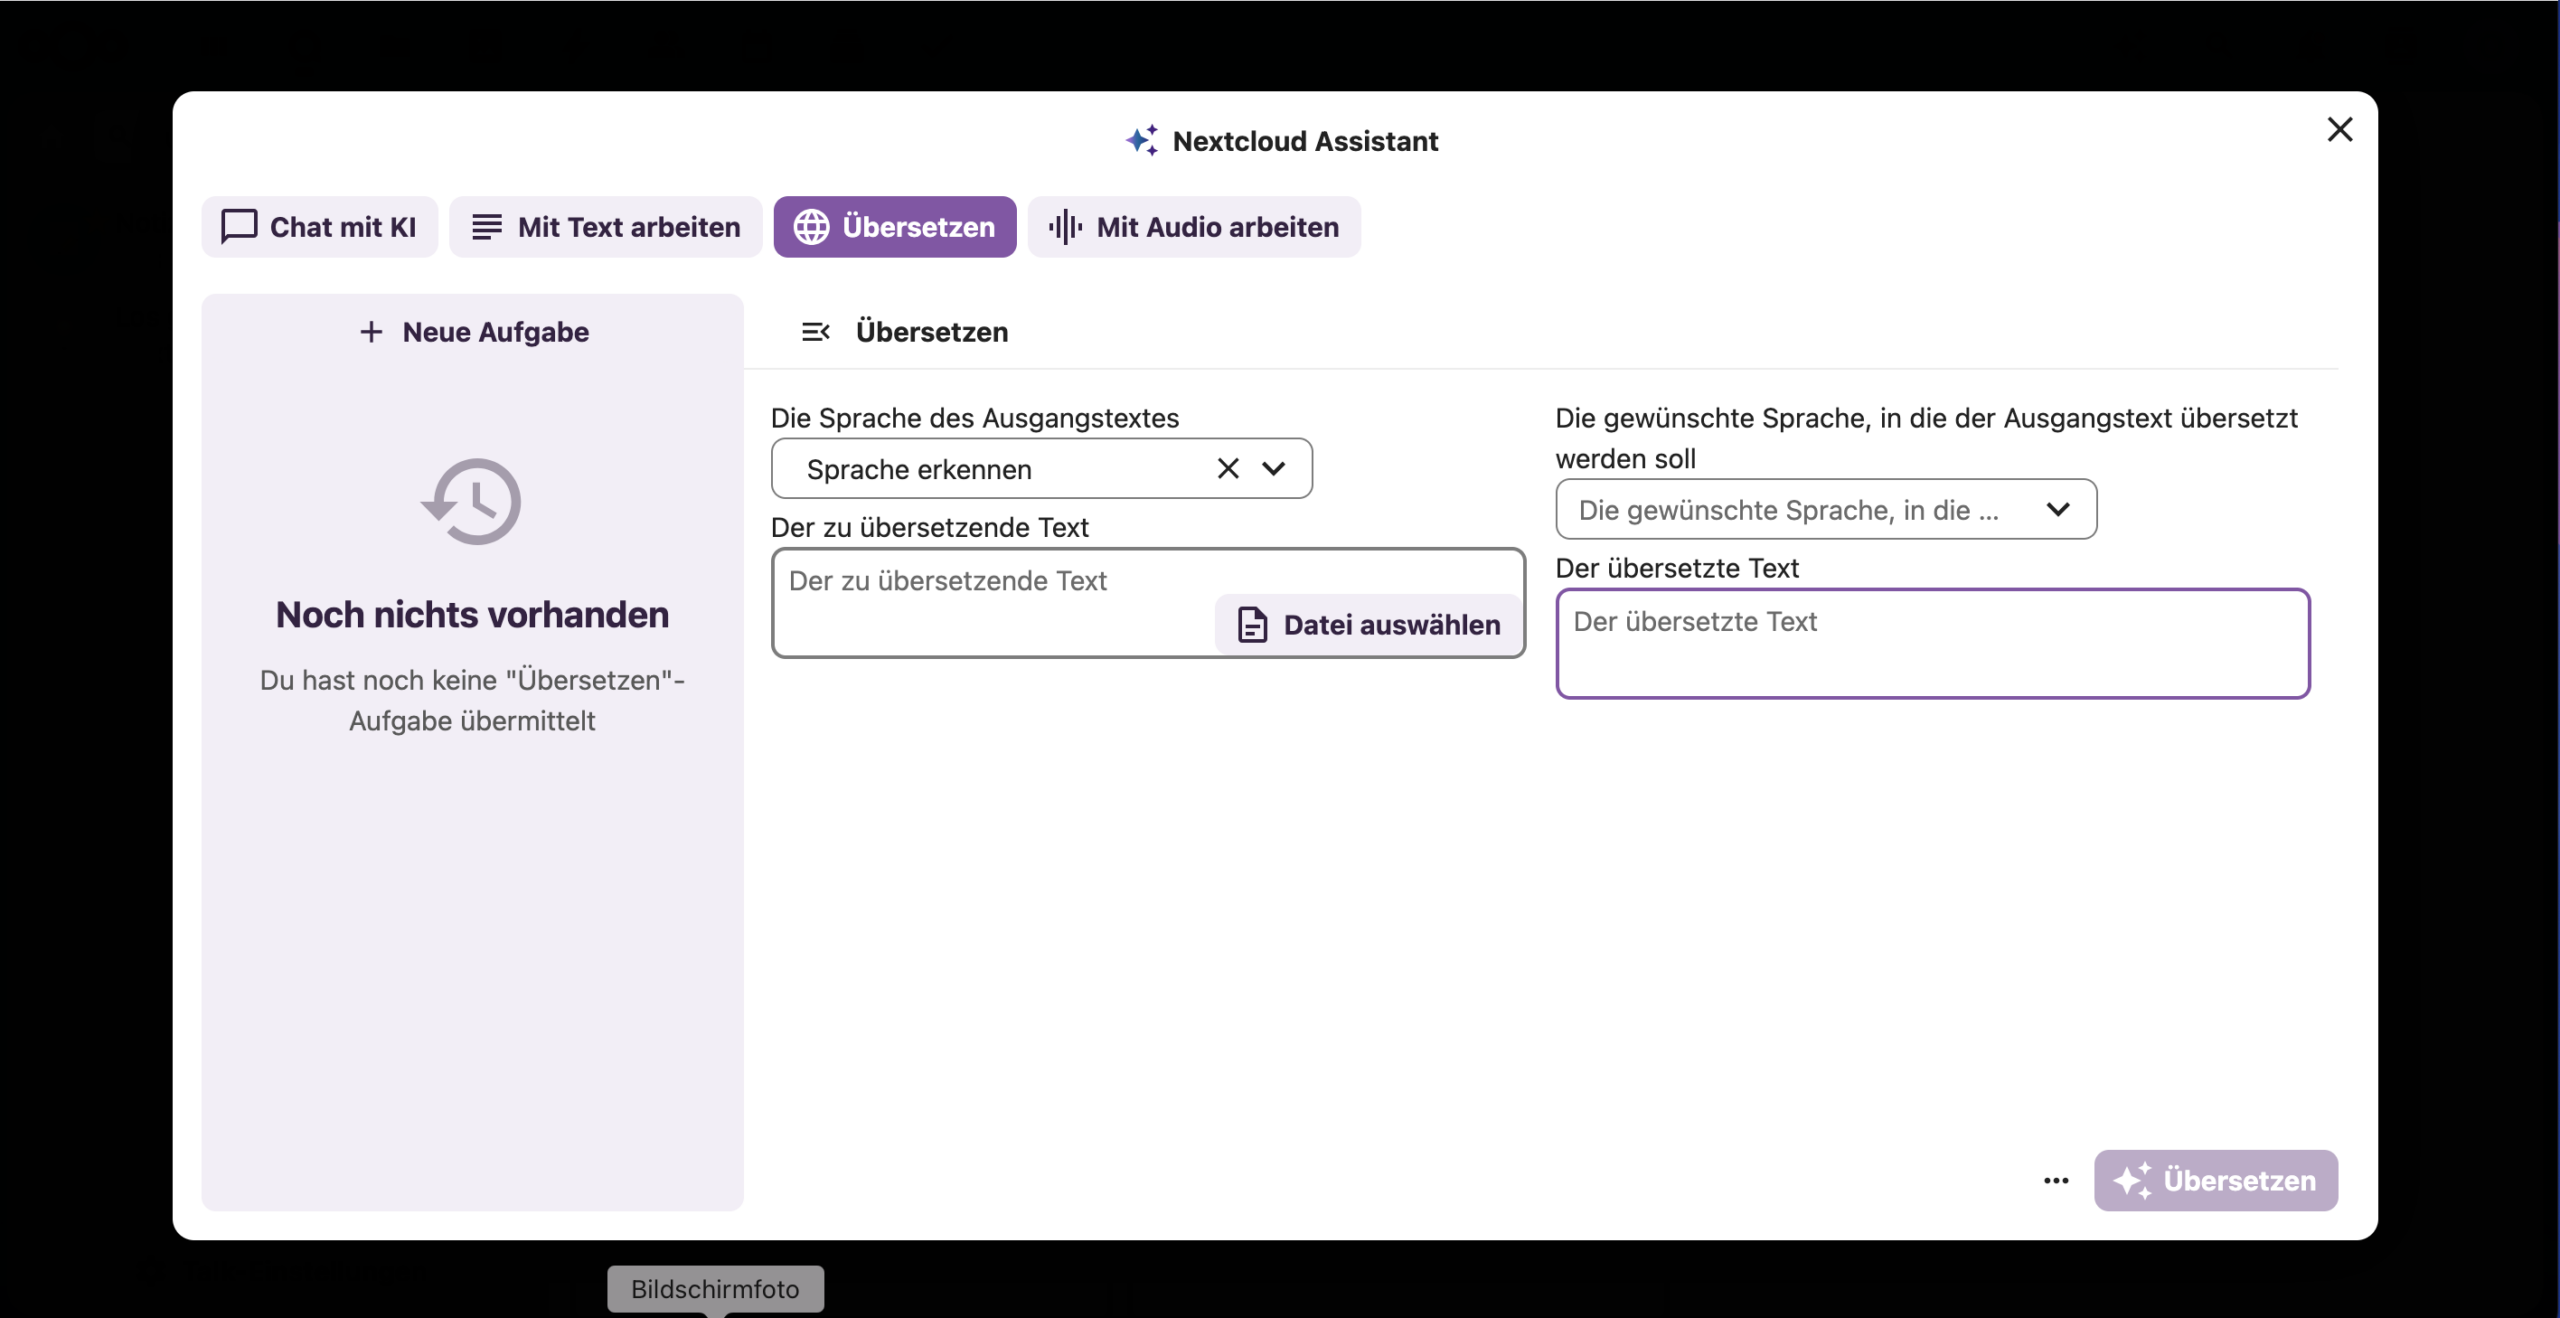
Task: Click the history clock icon
Action: click(472, 502)
